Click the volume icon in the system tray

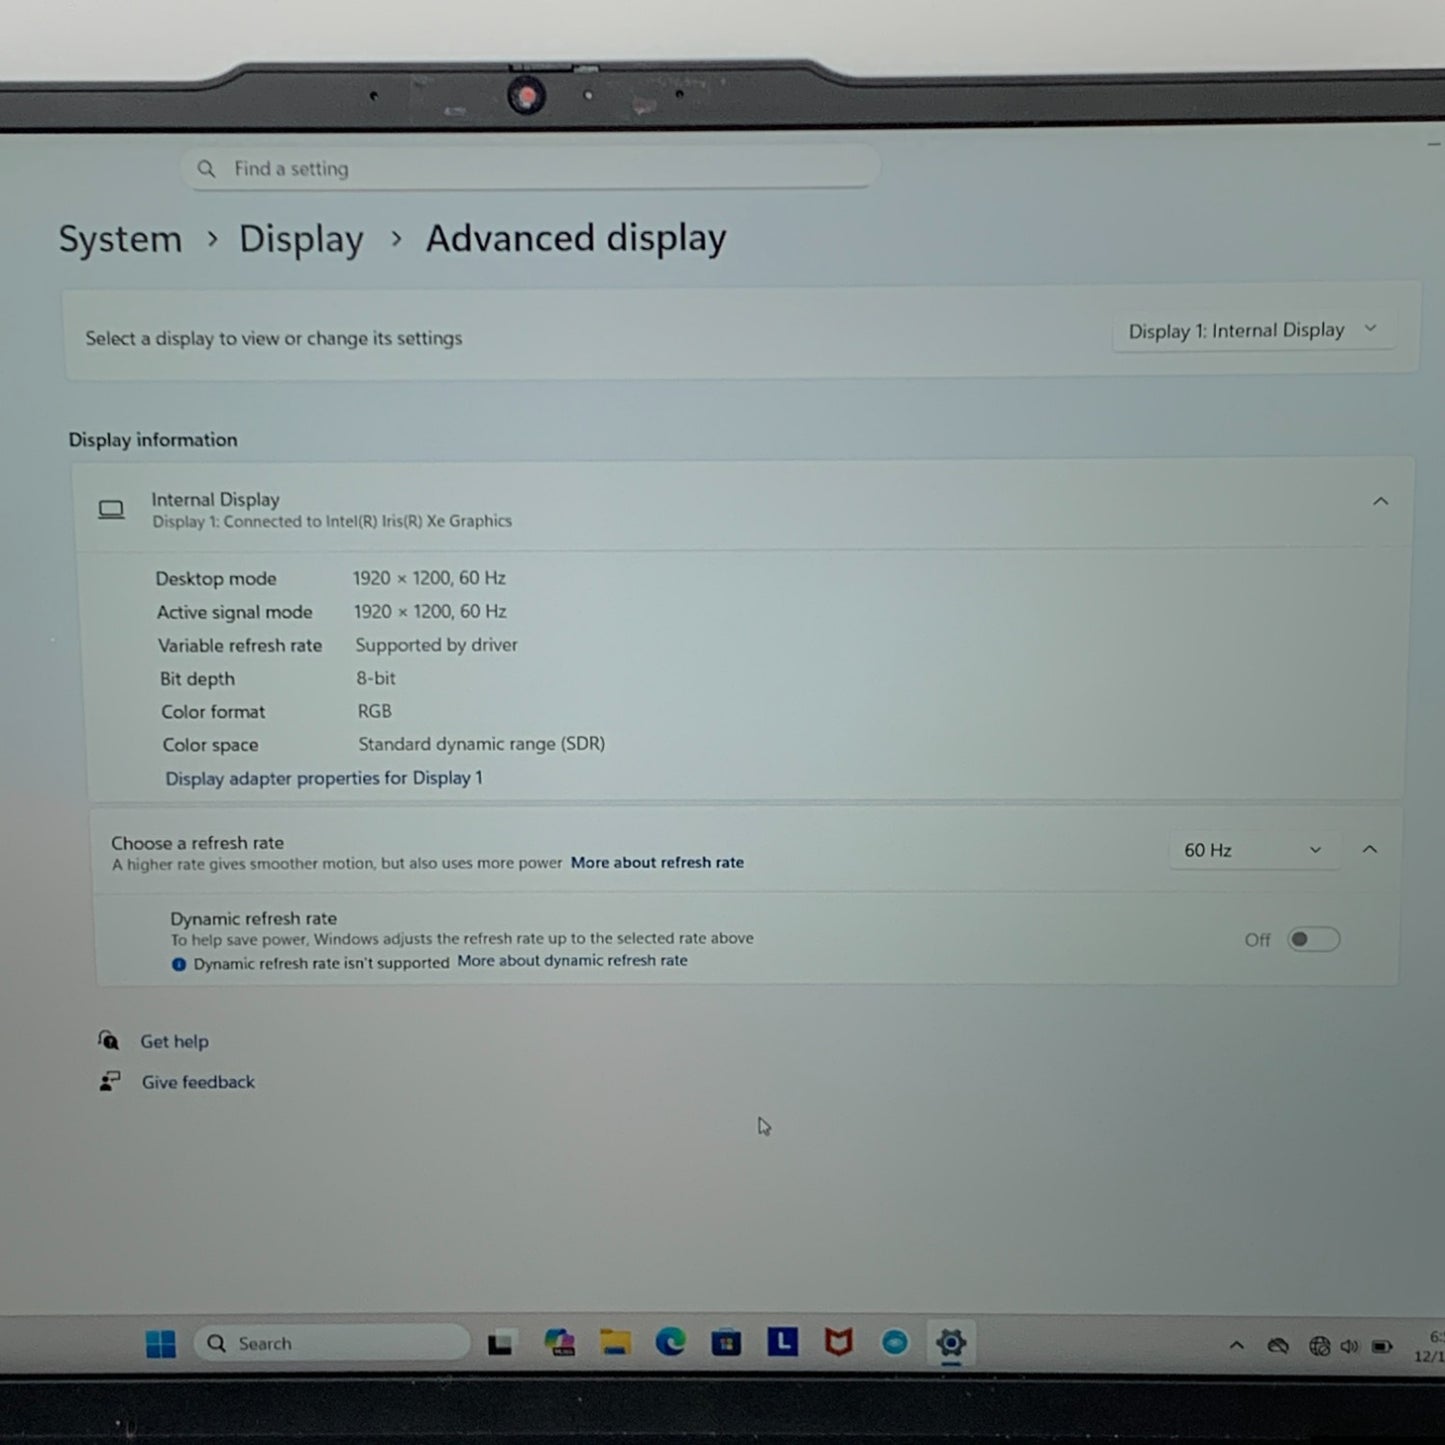(x=1349, y=1346)
